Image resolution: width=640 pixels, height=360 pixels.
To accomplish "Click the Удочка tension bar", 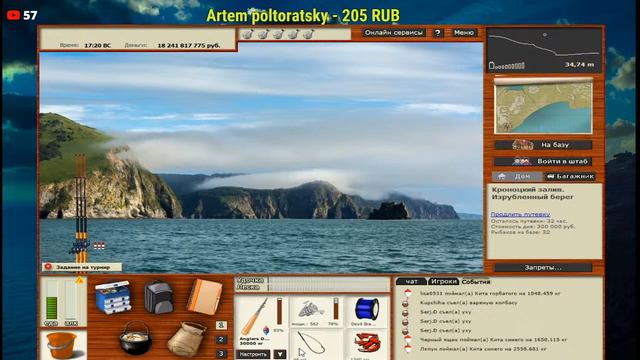I will tap(328, 280).
